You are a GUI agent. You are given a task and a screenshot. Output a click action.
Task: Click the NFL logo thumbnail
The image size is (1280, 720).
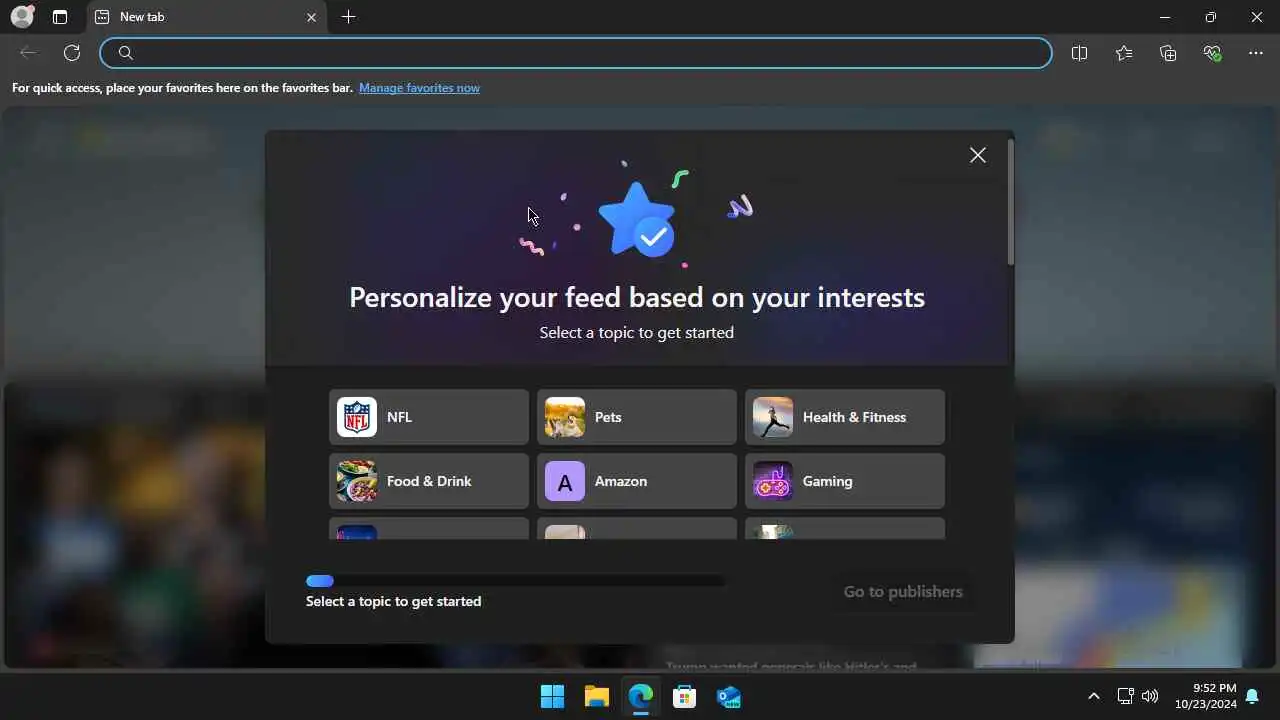[357, 417]
